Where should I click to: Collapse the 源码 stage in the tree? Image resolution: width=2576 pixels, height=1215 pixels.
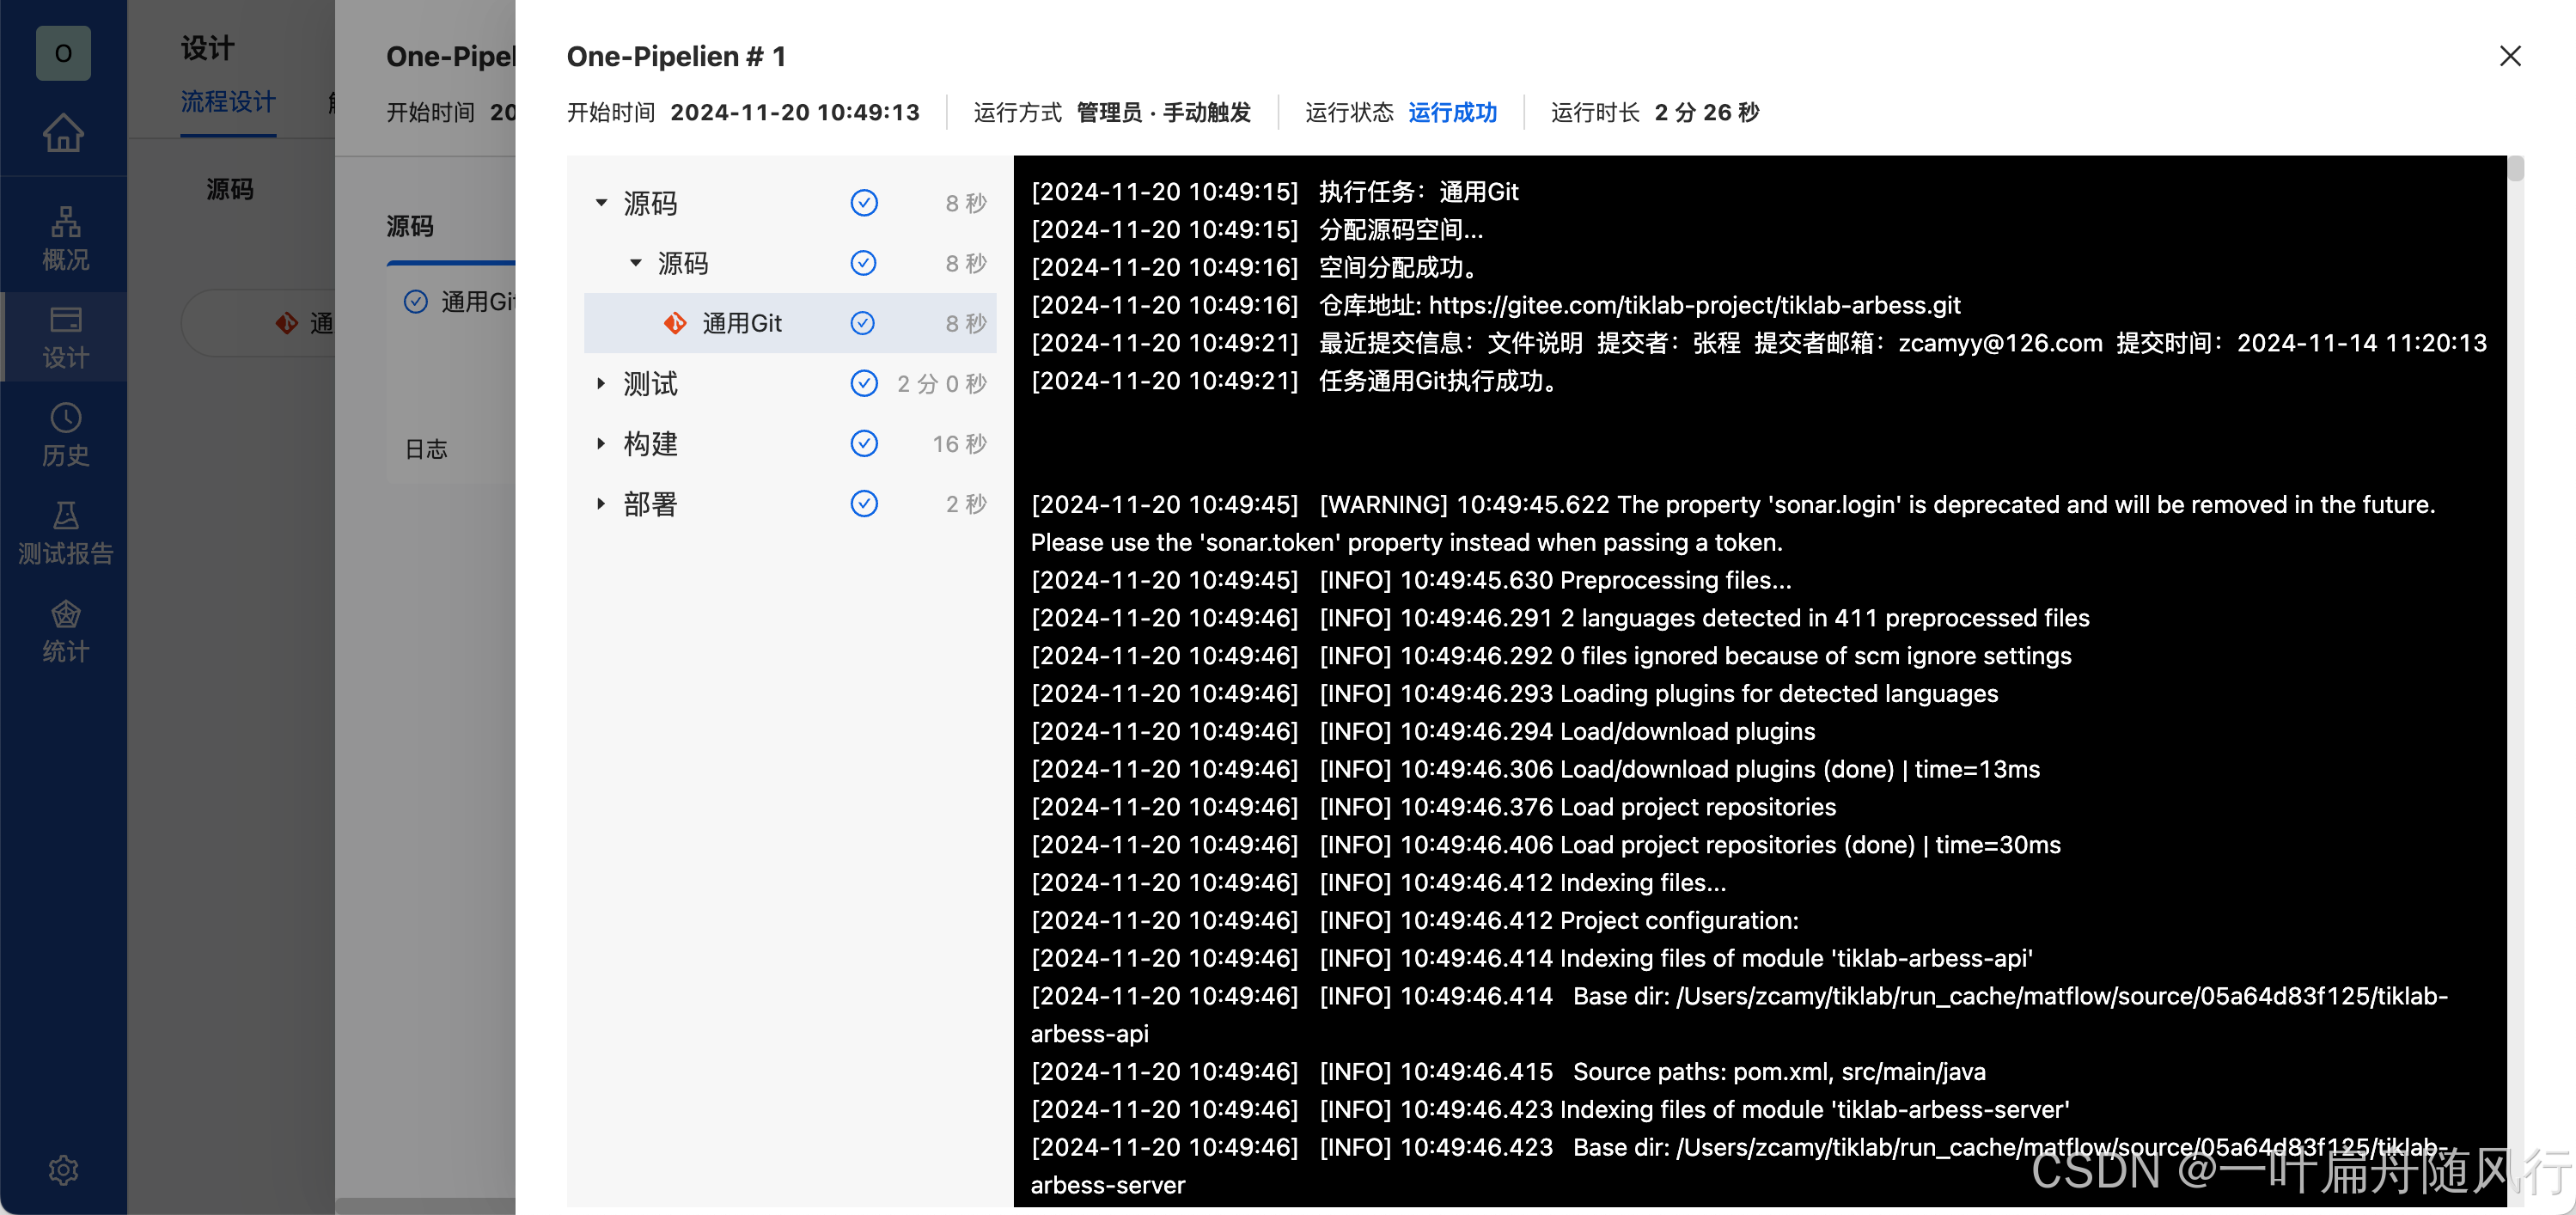click(602, 202)
